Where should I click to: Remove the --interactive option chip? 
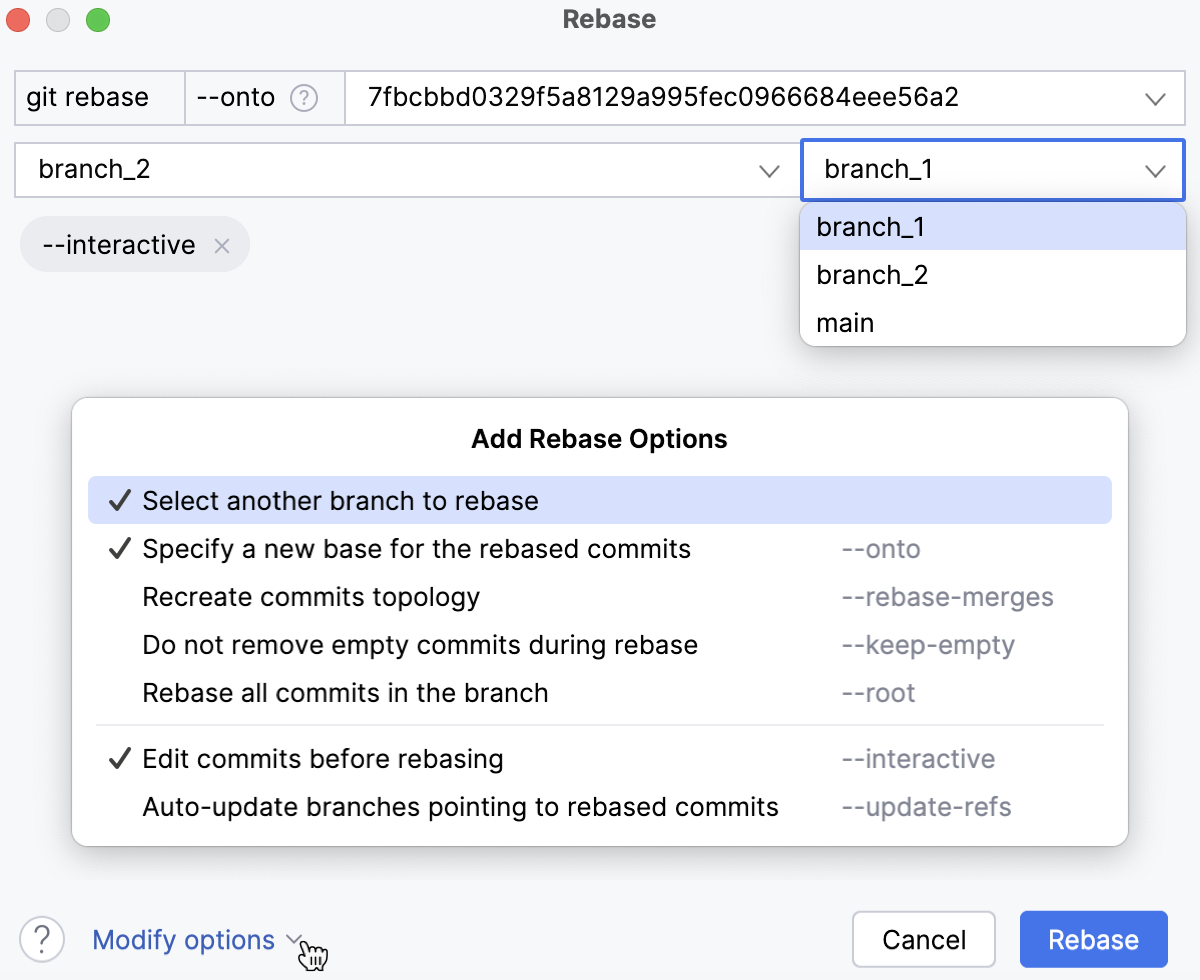pyautogui.click(x=222, y=246)
